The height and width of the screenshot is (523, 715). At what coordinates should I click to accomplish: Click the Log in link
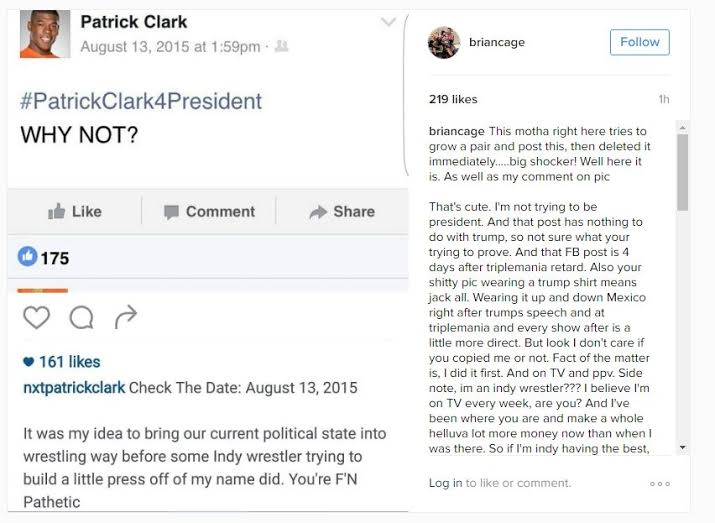pos(446,483)
